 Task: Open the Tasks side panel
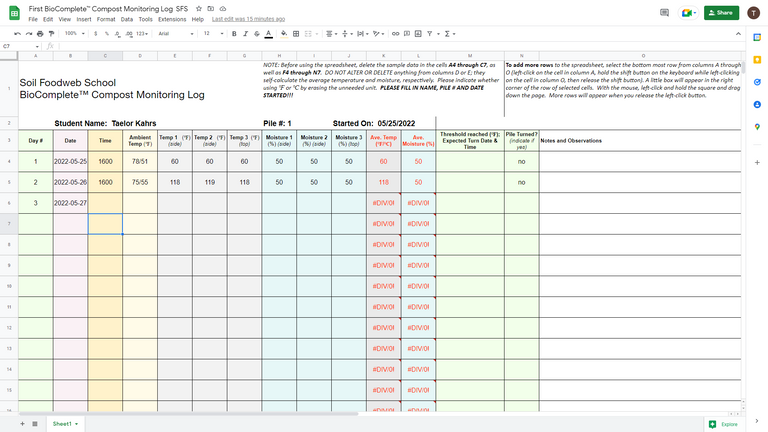click(757, 82)
